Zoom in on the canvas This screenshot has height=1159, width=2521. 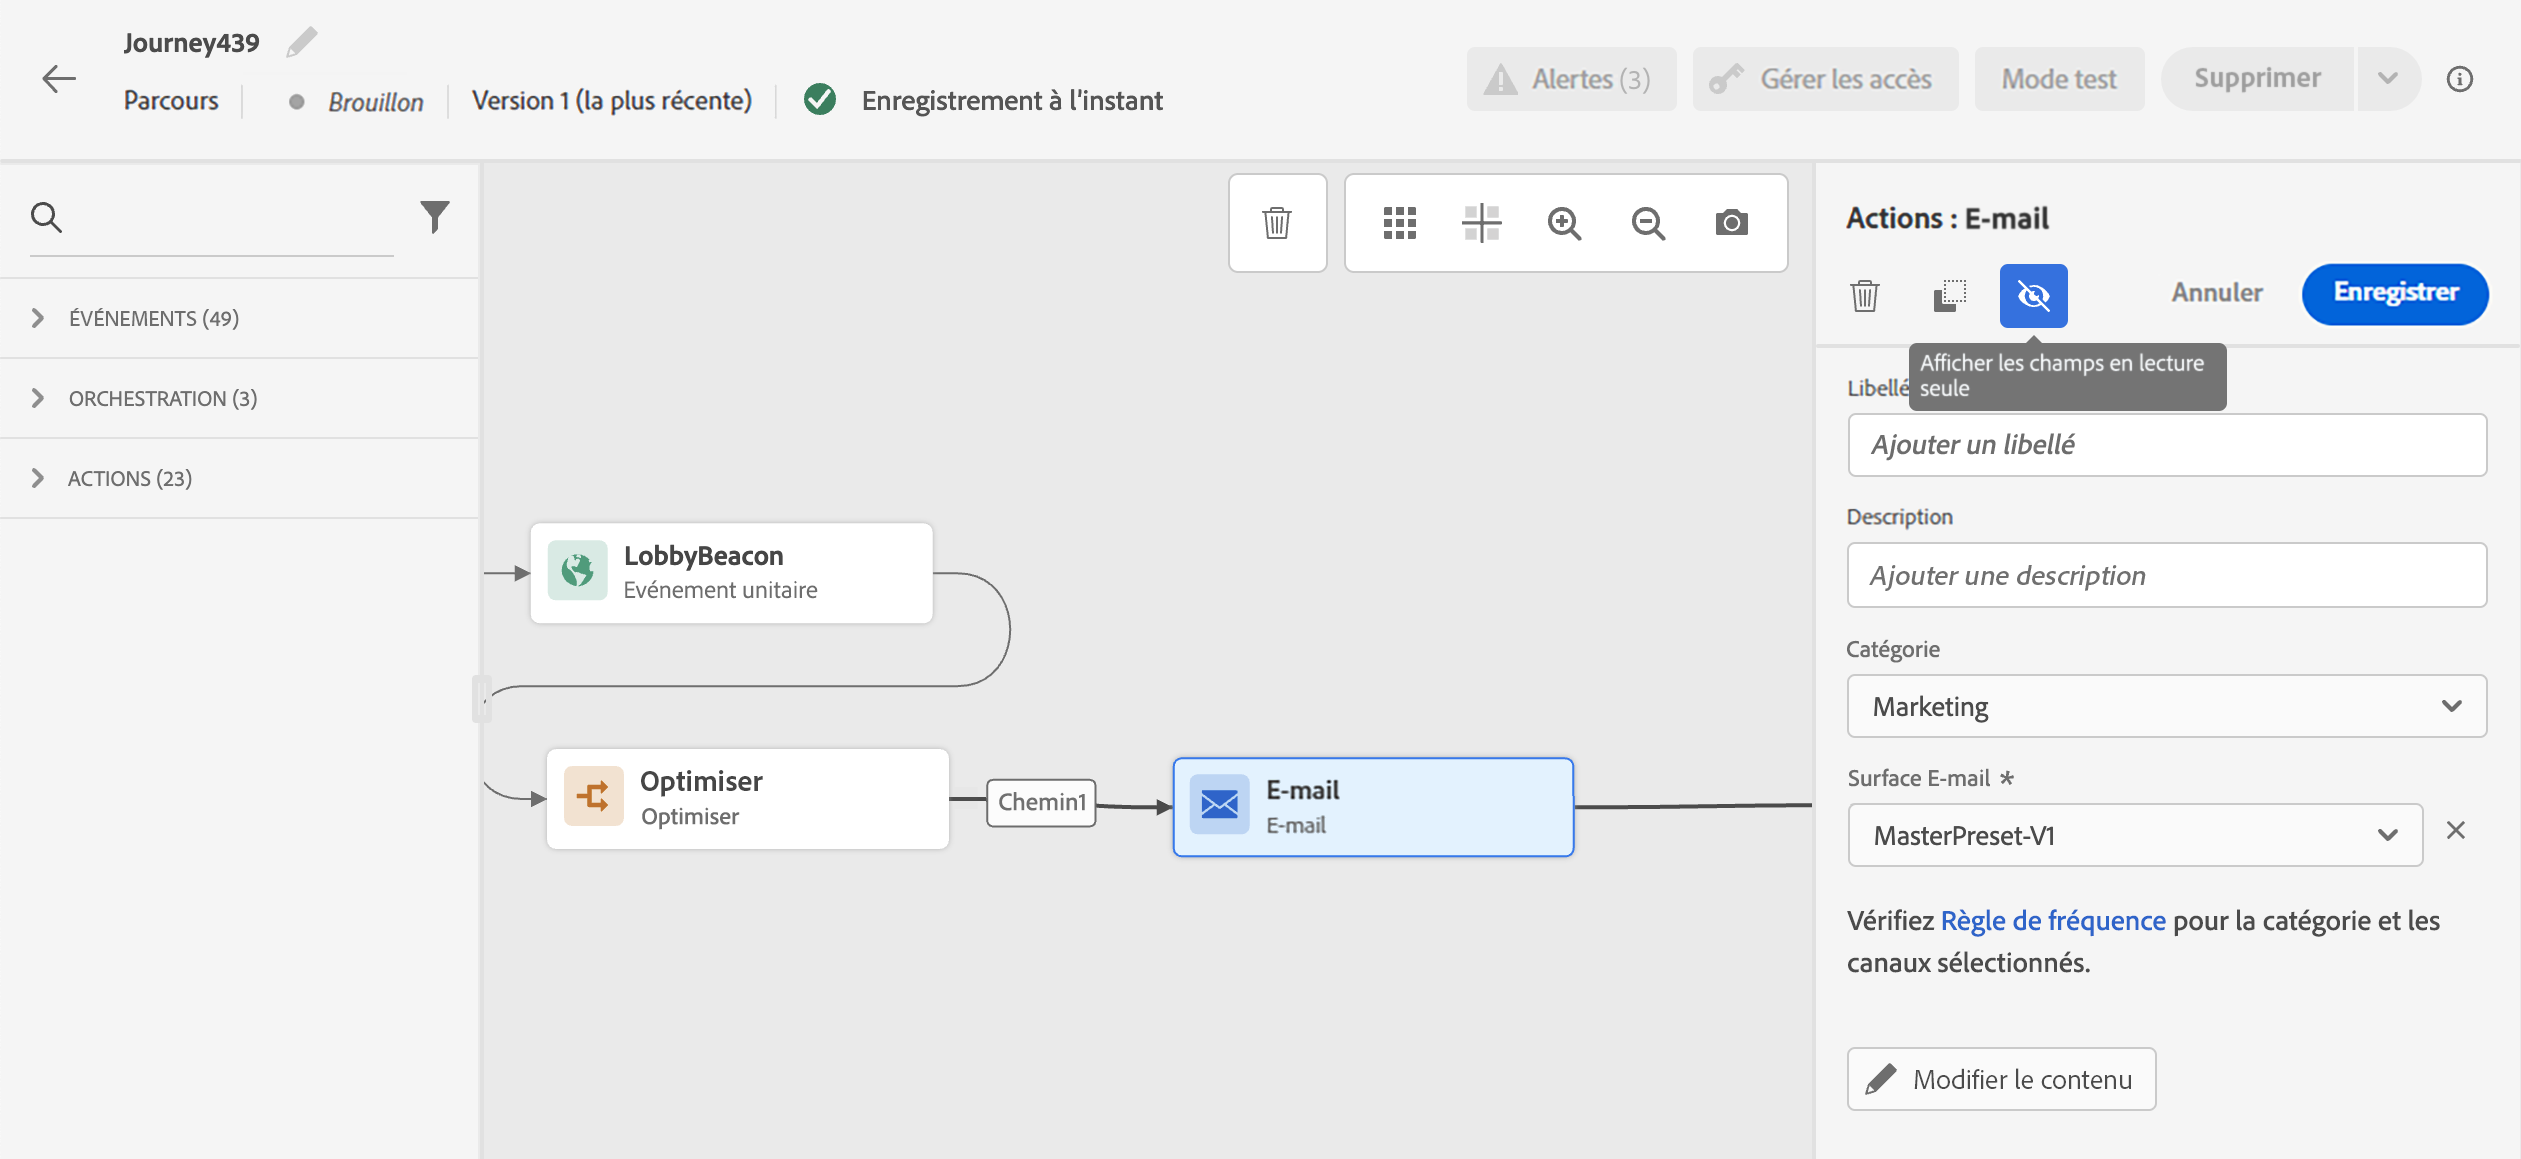pos(1564,223)
